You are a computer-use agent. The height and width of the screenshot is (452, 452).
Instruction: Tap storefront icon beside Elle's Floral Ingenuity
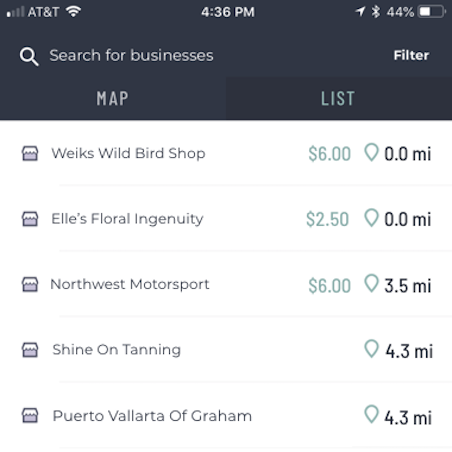tap(30, 219)
